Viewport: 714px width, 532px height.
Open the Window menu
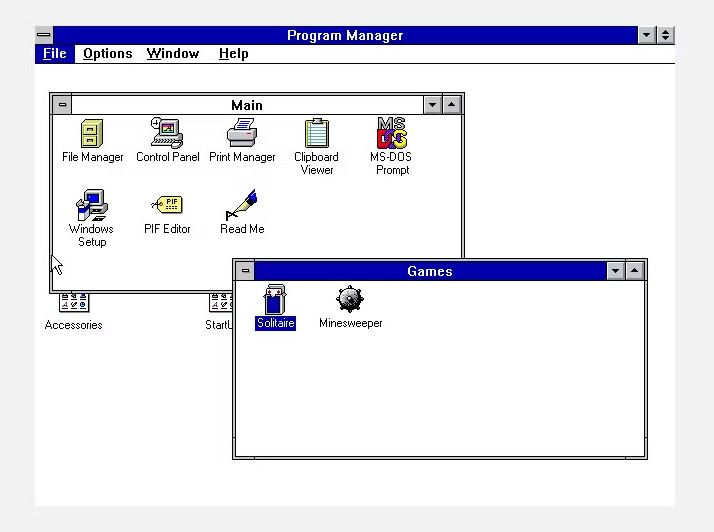(173, 54)
